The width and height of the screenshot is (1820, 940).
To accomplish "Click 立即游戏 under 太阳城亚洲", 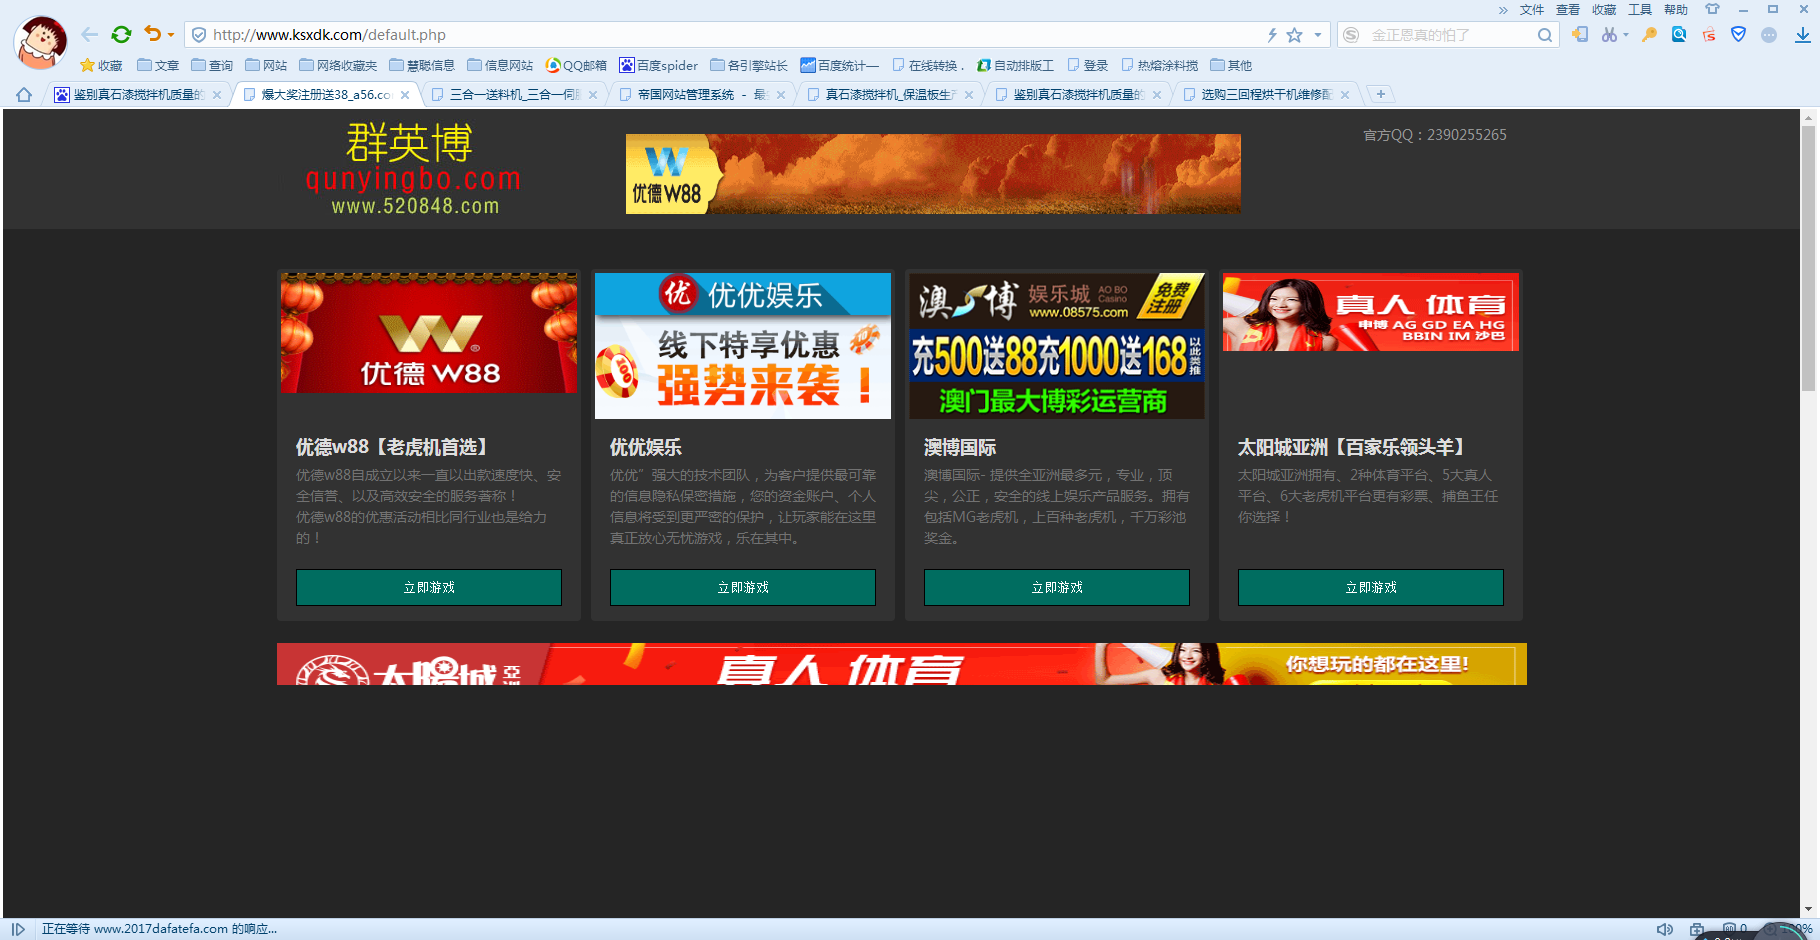I will (x=1371, y=587).
